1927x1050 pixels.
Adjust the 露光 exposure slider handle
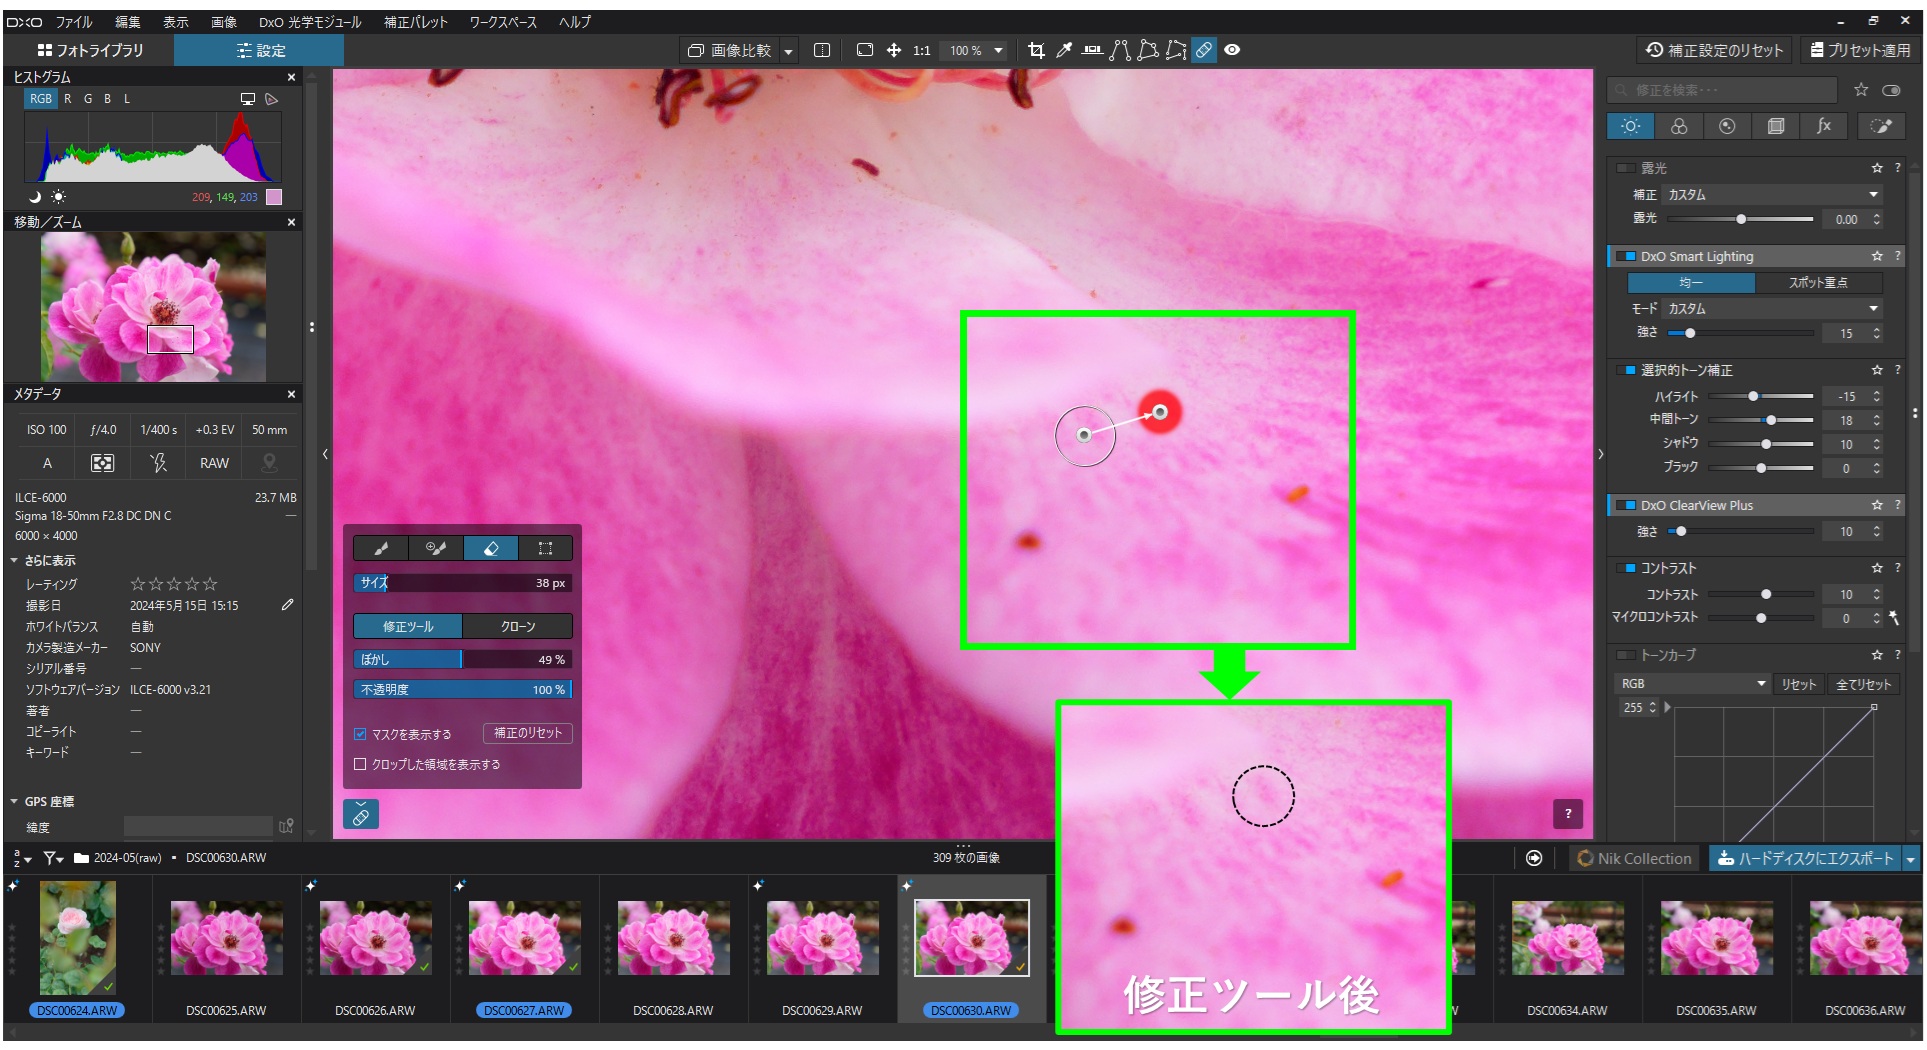[1741, 219]
